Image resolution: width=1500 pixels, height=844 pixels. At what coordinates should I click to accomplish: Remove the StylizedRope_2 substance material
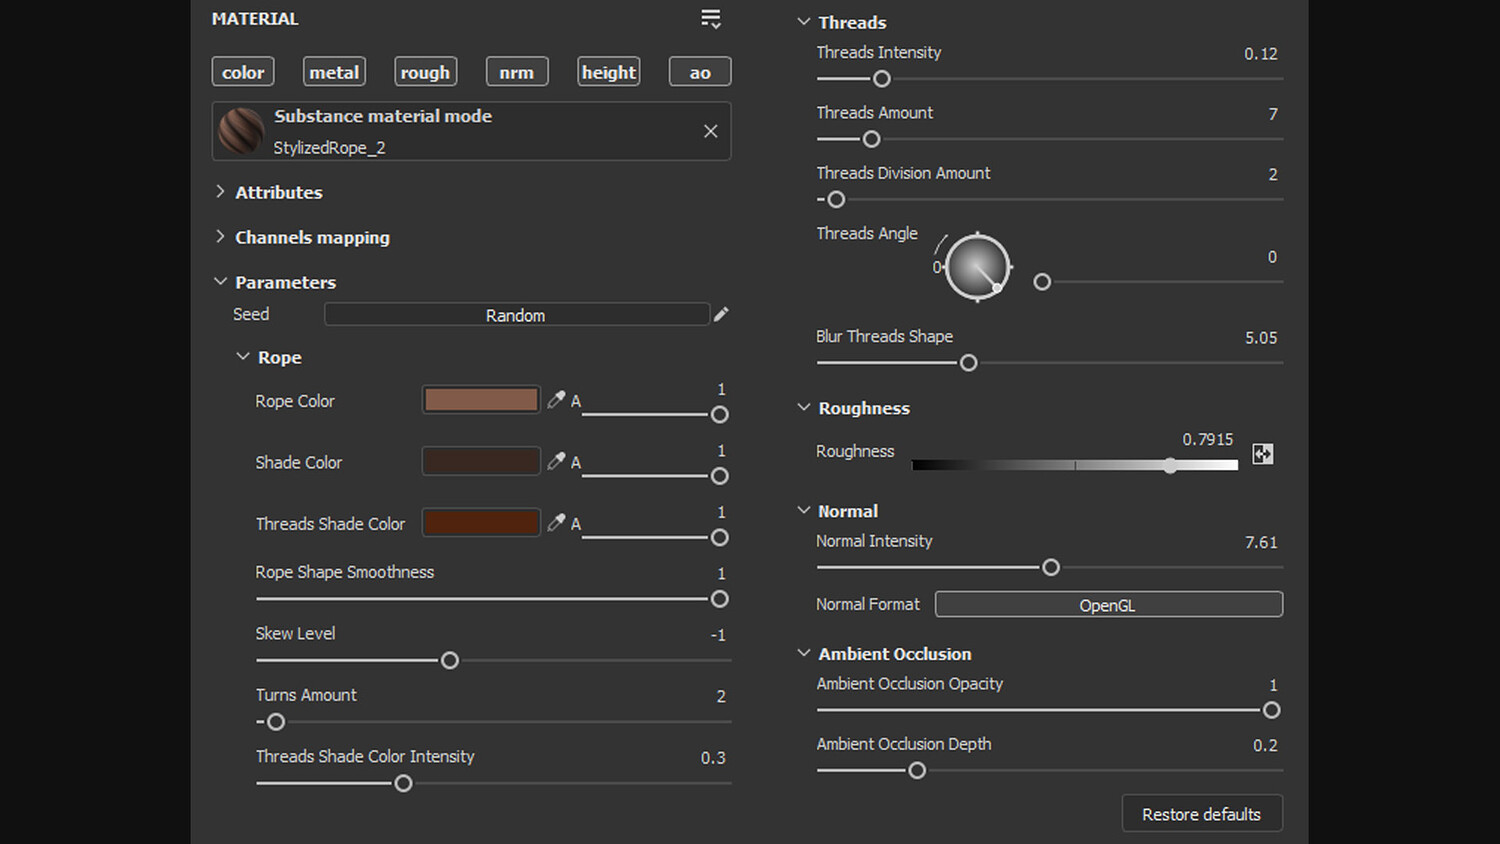click(x=710, y=131)
